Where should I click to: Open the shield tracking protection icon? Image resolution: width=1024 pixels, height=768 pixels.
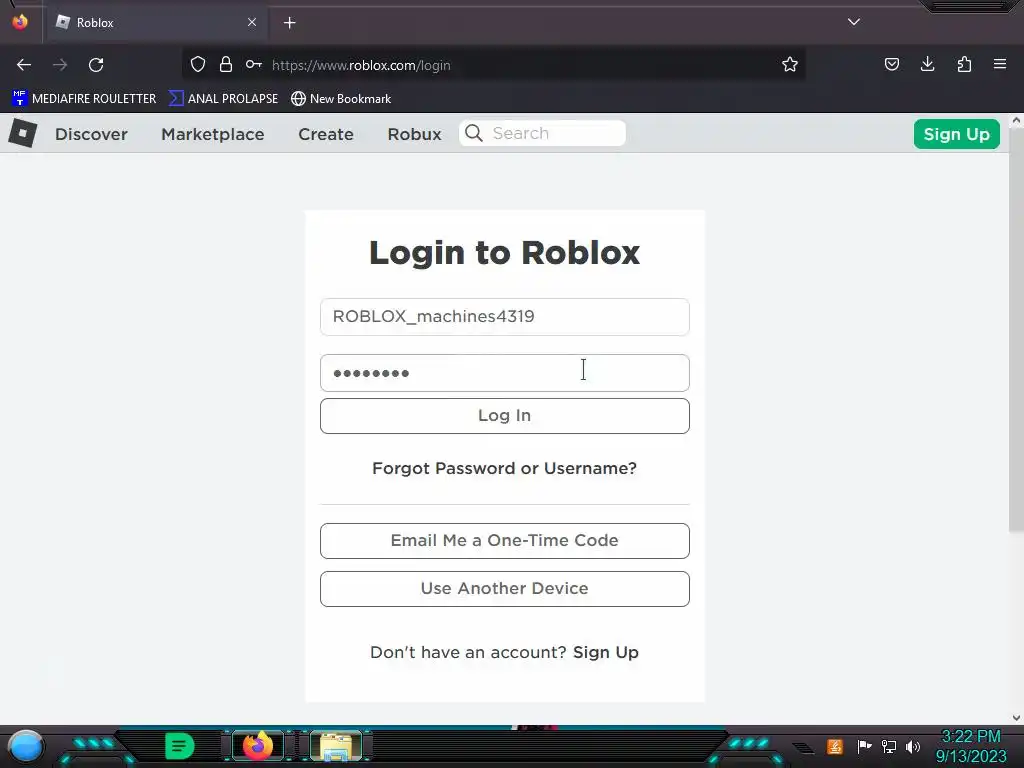pyautogui.click(x=198, y=64)
